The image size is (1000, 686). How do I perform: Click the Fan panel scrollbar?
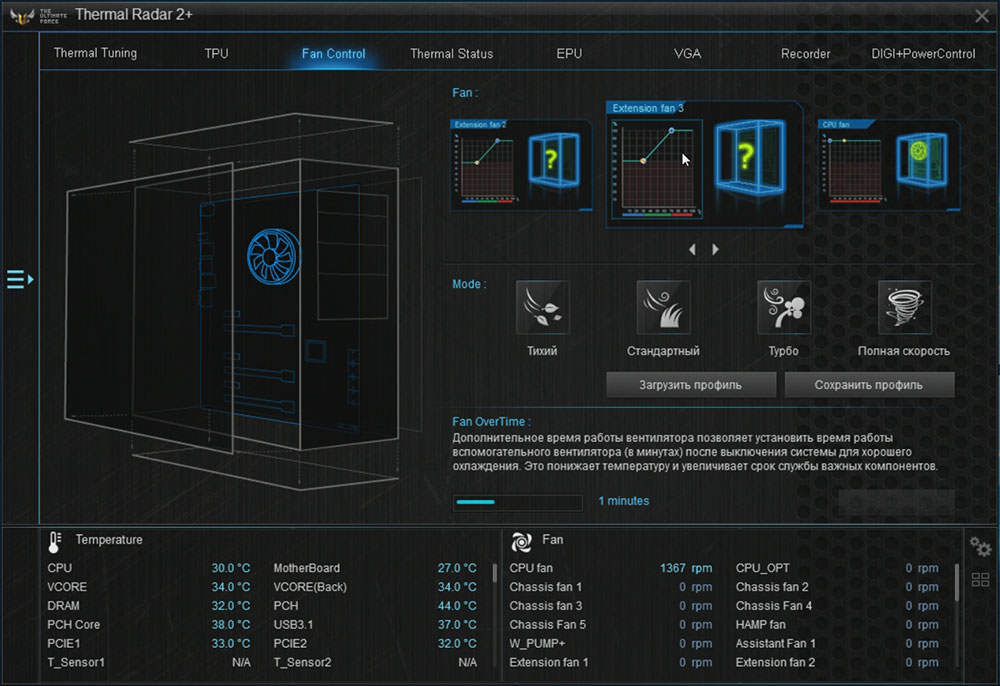(x=957, y=581)
